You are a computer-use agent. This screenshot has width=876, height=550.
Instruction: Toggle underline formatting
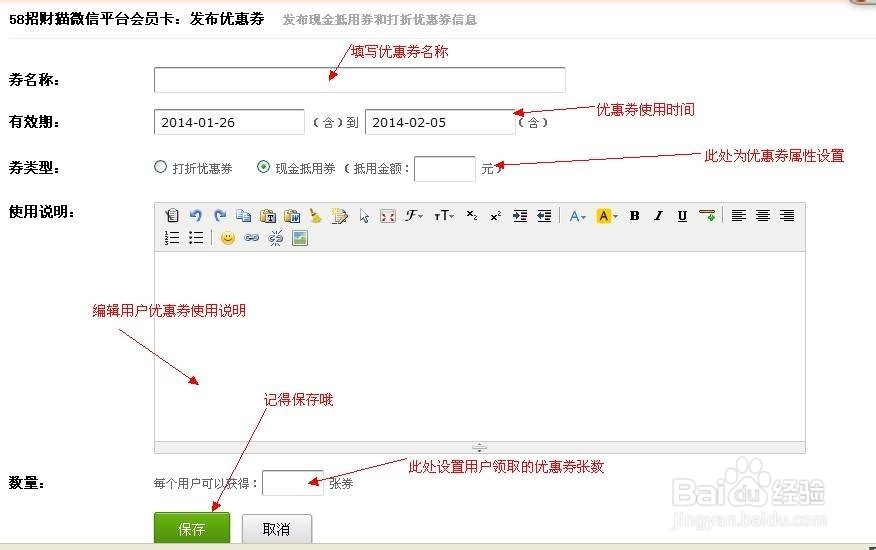tap(682, 215)
